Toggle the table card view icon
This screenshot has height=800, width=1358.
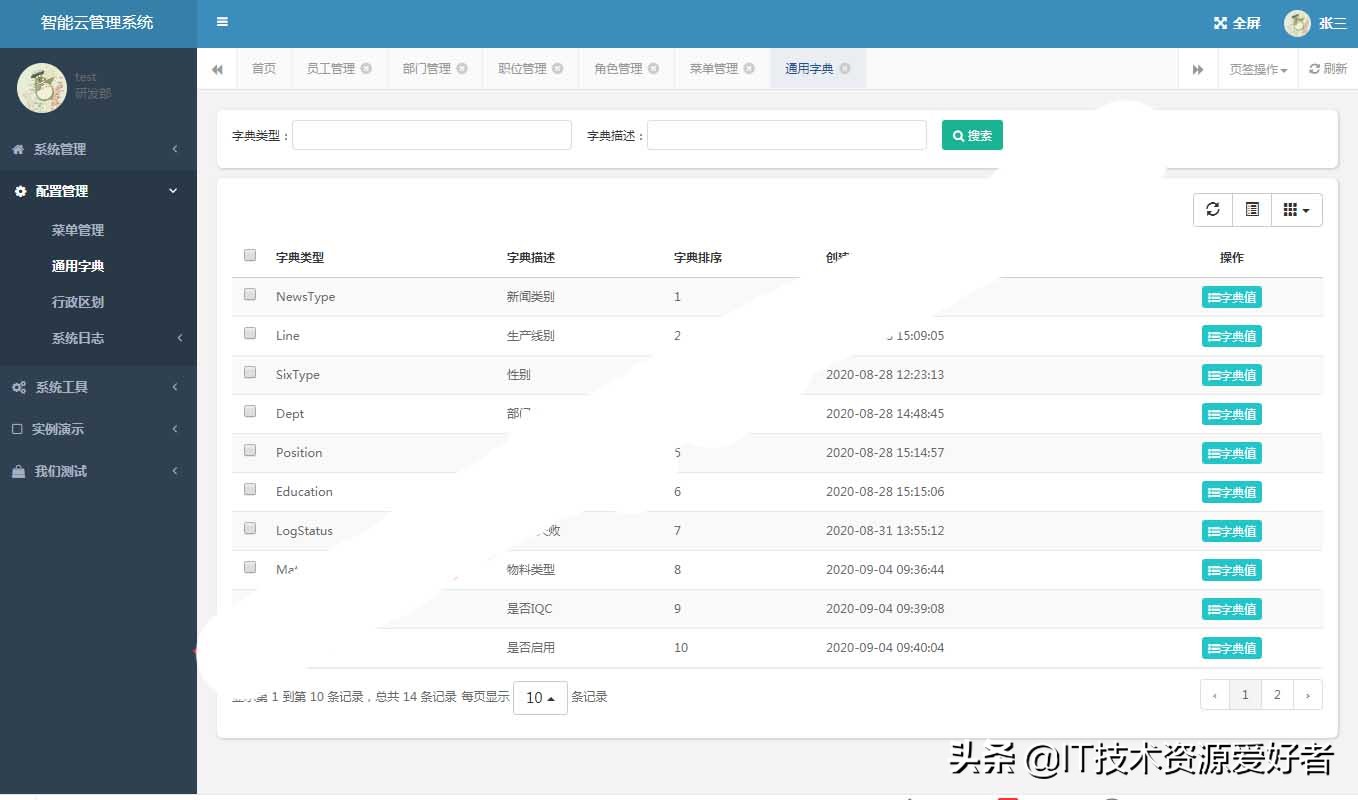[1252, 209]
